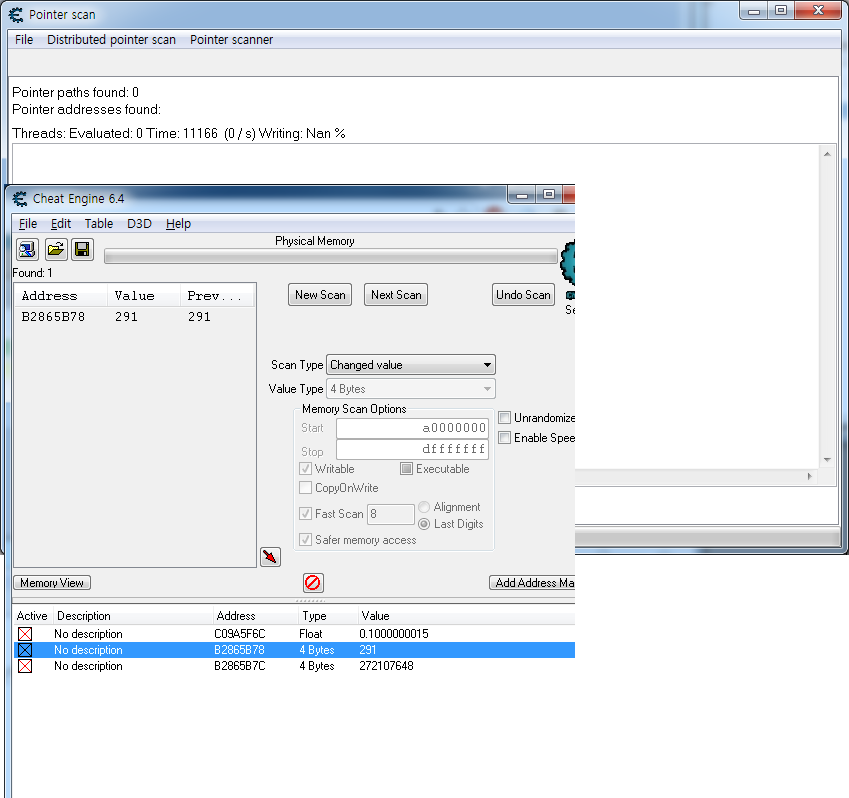Open Cheat Engine File menu
The height and width of the screenshot is (798, 849).
point(28,224)
